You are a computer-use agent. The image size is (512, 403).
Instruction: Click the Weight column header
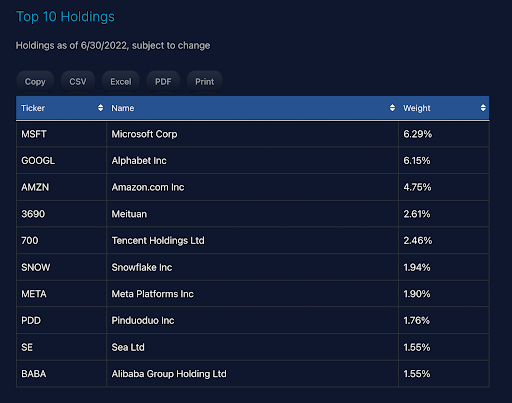click(444, 108)
